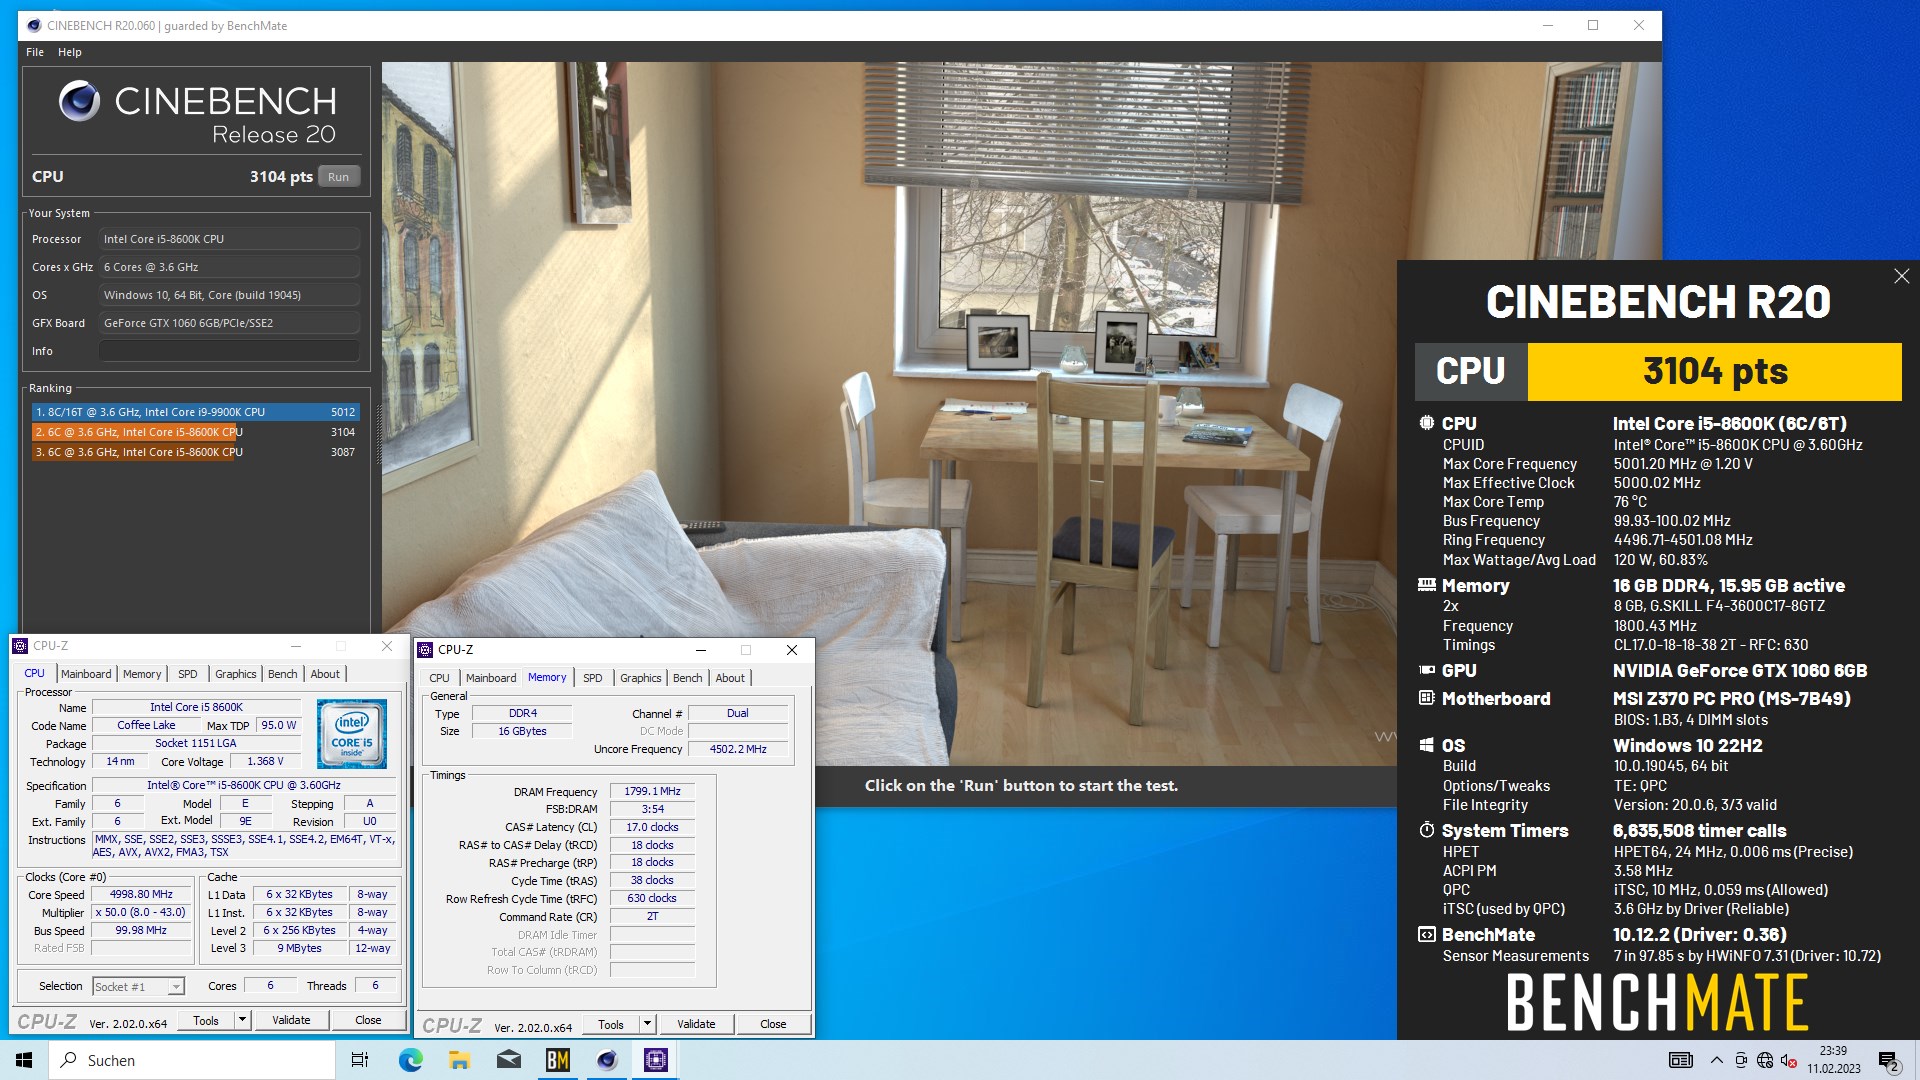Image resolution: width=1920 pixels, height=1080 pixels.
Task: Click the Suchen taskbar search box
Action: [192, 1060]
